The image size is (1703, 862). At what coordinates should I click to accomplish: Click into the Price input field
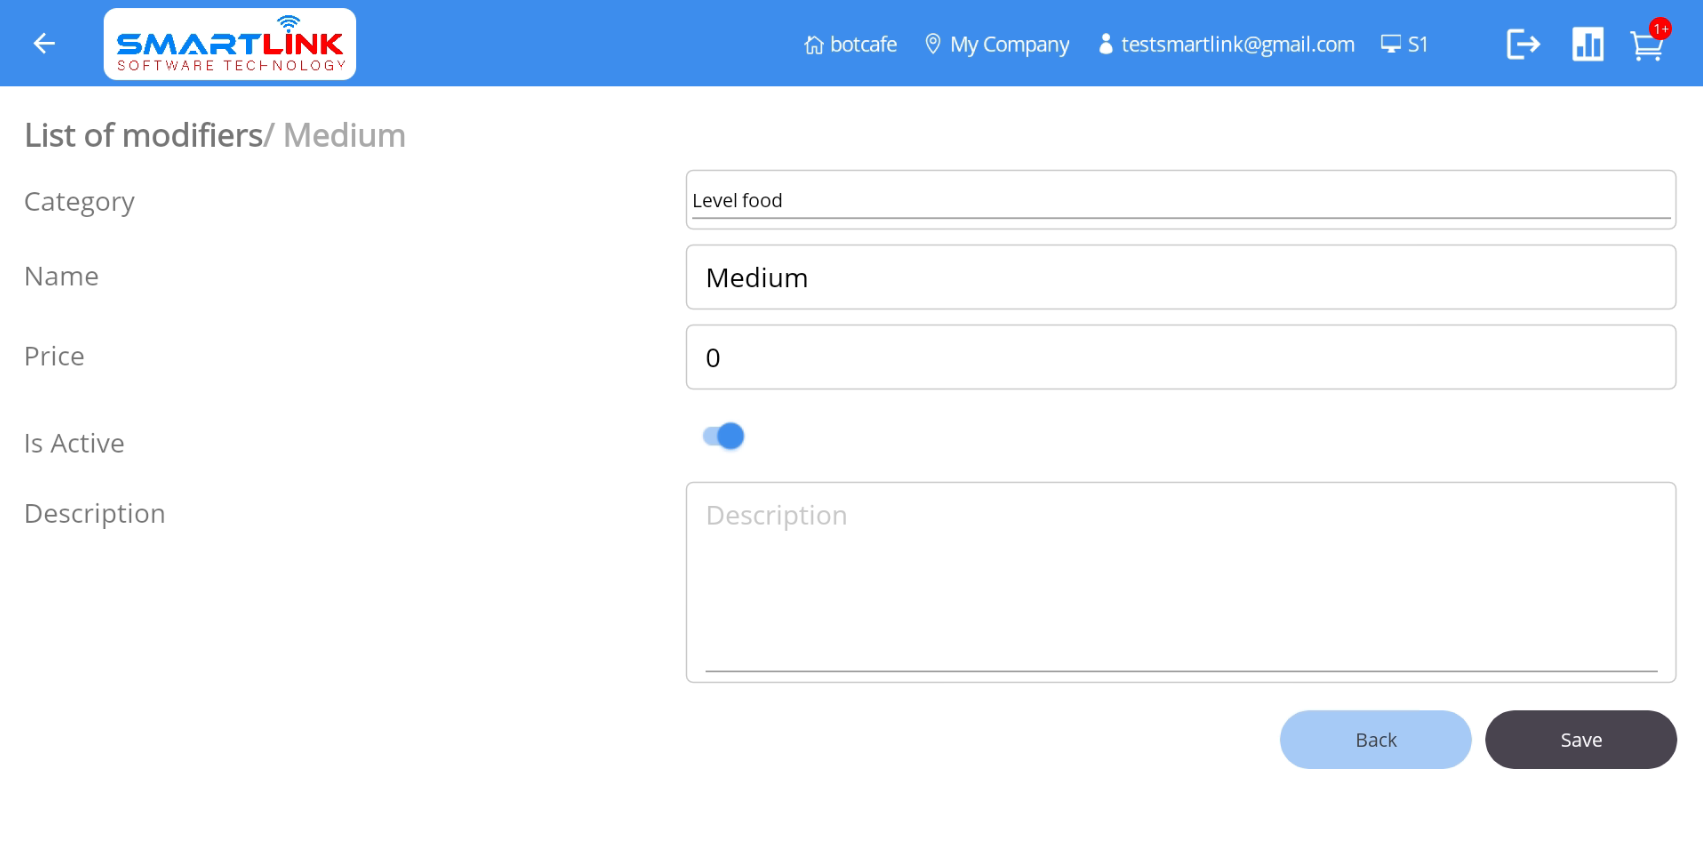pyautogui.click(x=1180, y=358)
